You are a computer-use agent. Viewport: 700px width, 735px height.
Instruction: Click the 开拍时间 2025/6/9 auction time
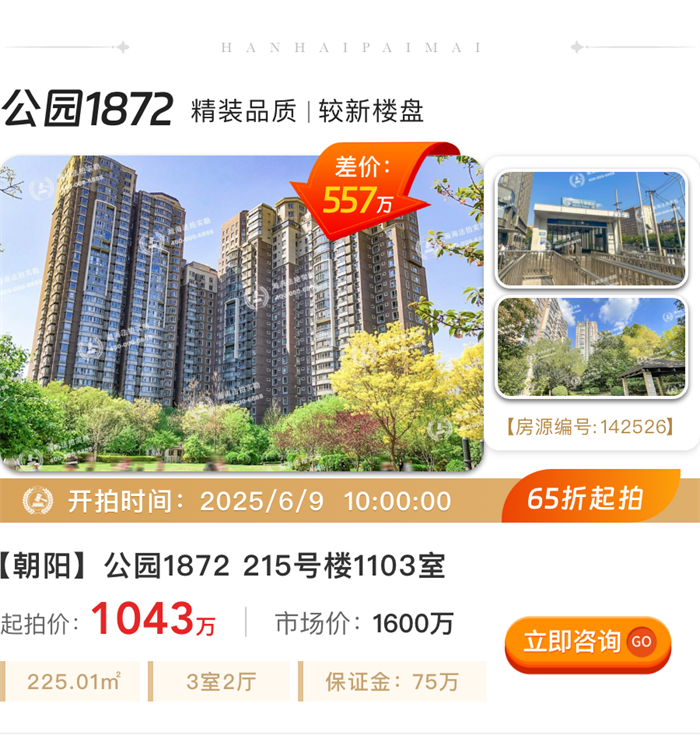coord(260,501)
